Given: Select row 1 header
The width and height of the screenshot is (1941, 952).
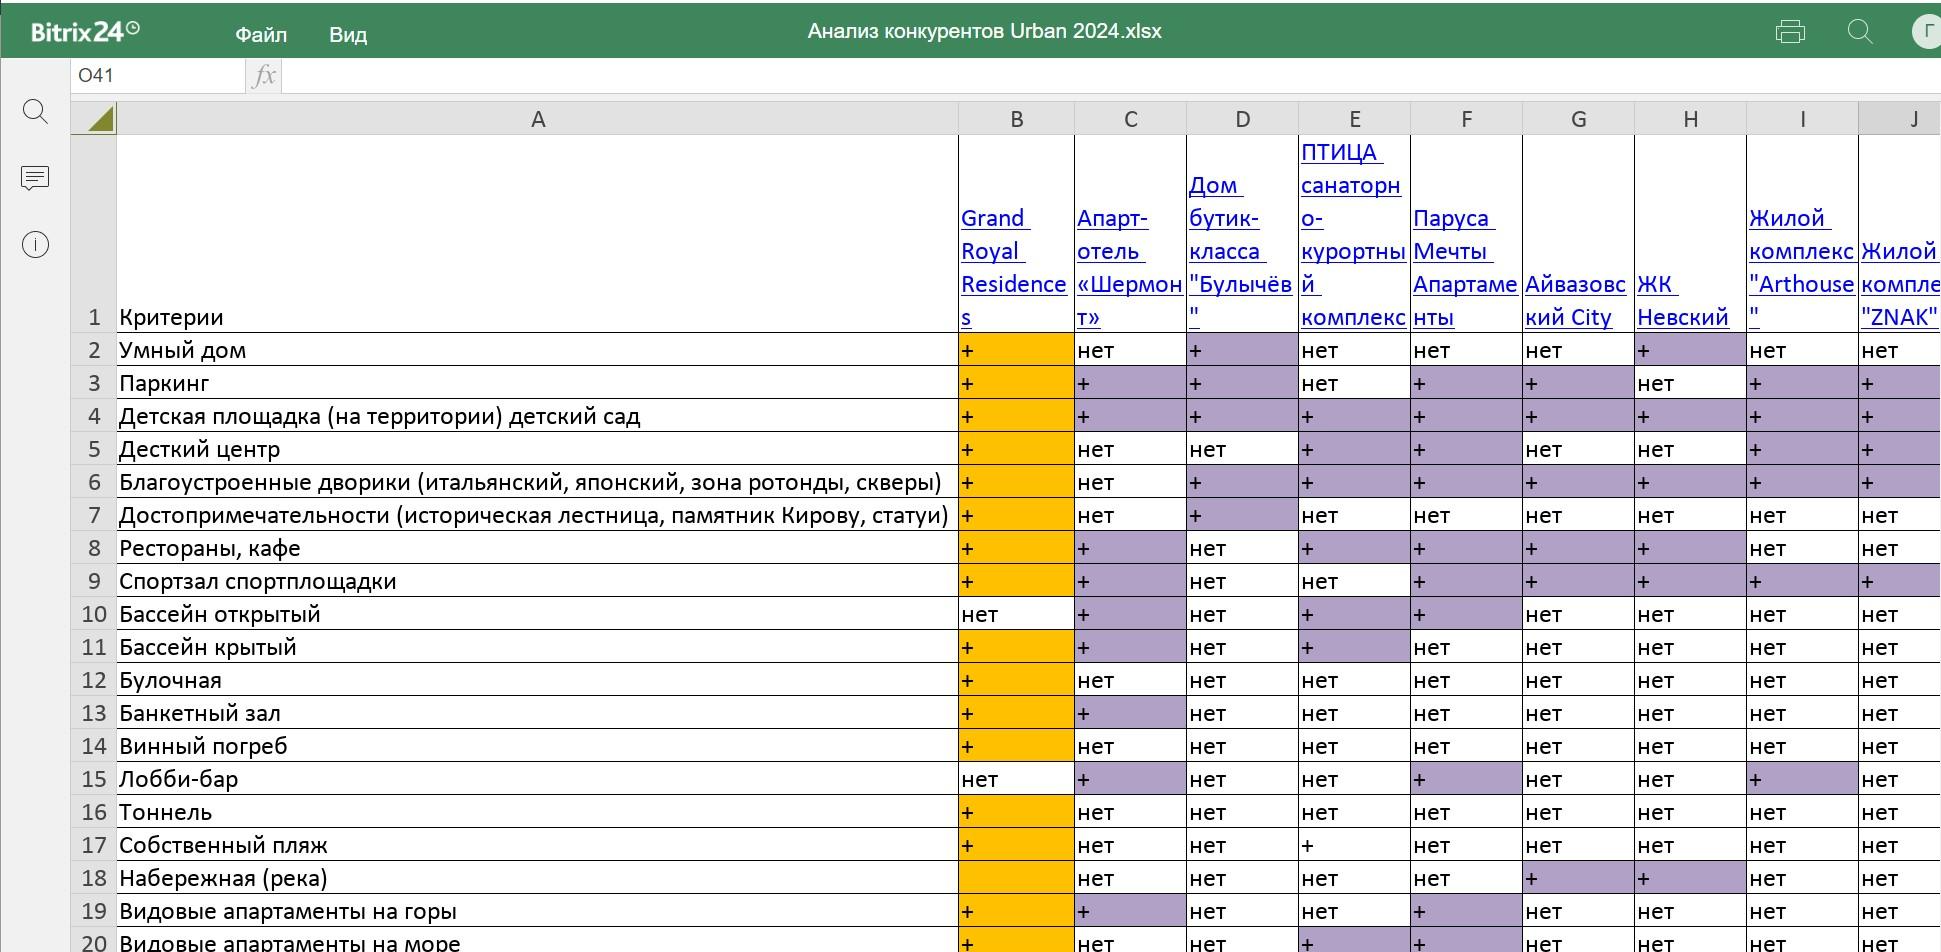Looking at the screenshot, I should pyautogui.click(x=94, y=234).
